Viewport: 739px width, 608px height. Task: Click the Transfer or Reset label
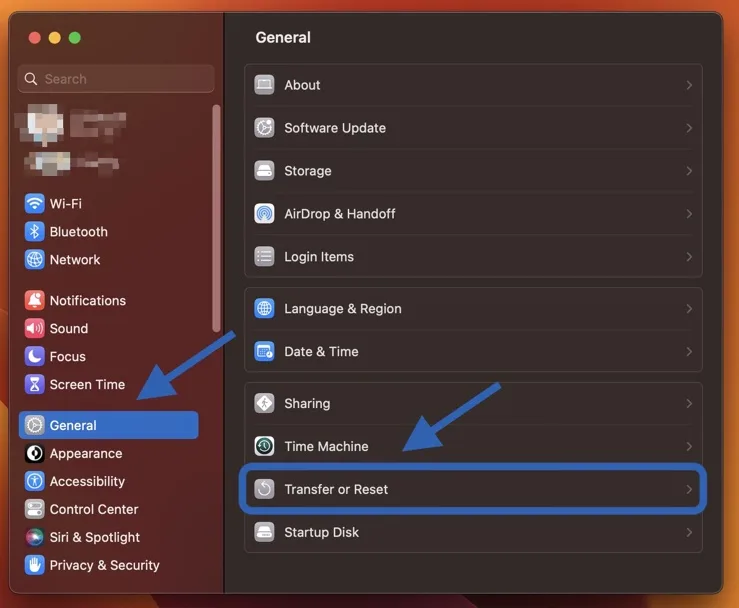pos(336,489)
